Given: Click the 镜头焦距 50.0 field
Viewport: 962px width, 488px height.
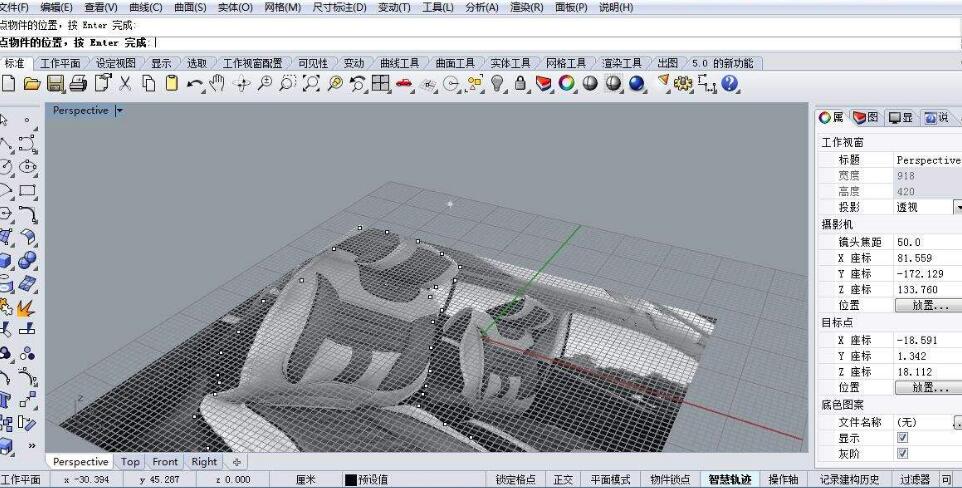Looking at the screenshot, I should coord(928,242).
